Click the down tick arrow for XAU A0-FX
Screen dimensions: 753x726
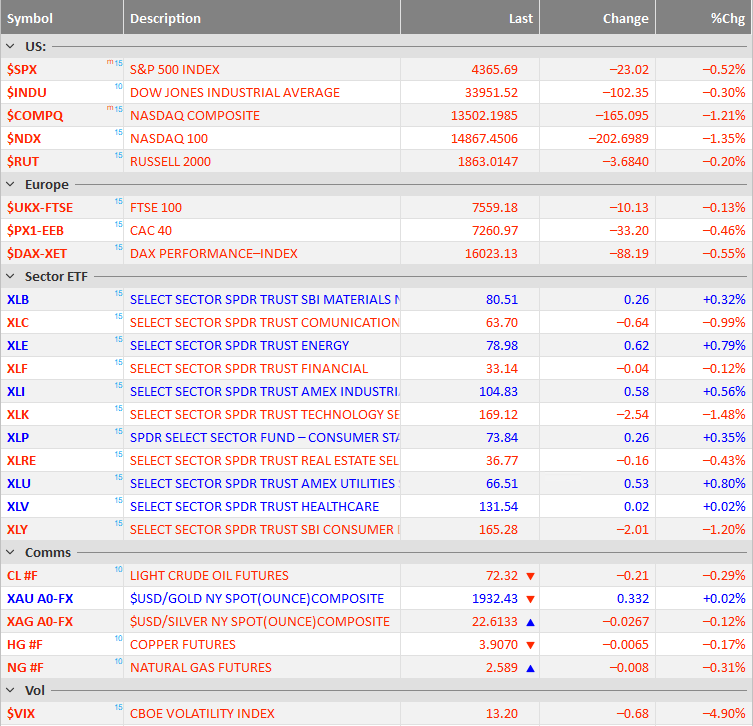point(530,599)
